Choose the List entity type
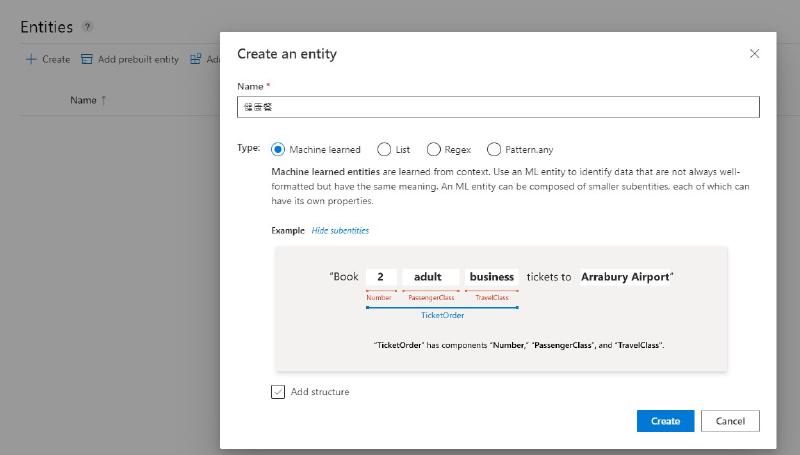Viewport: 800px width, 455px height. [384, 149]
